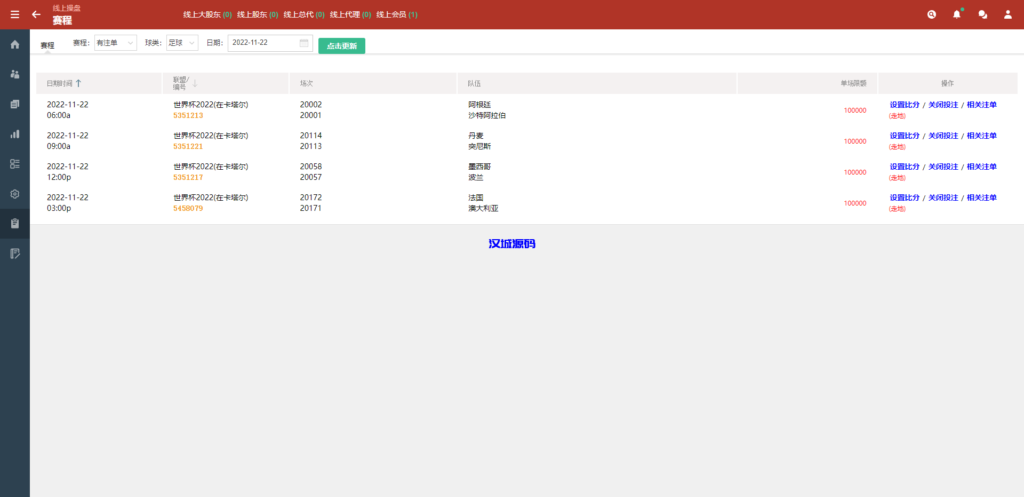Click the user profile icon at top right
Screen dimensions: 1024x497
click(1007, 14)
